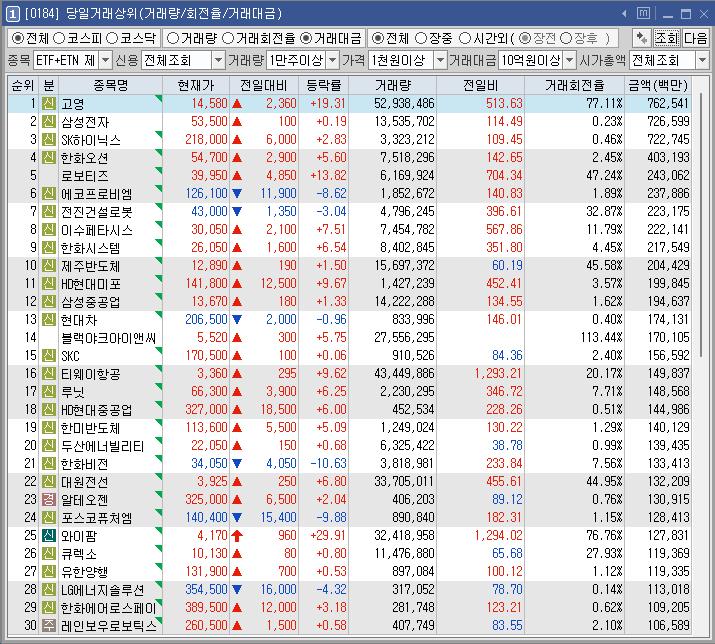Open the 종목 ETF+ETN 제외 dropdown

click(105, 60)
